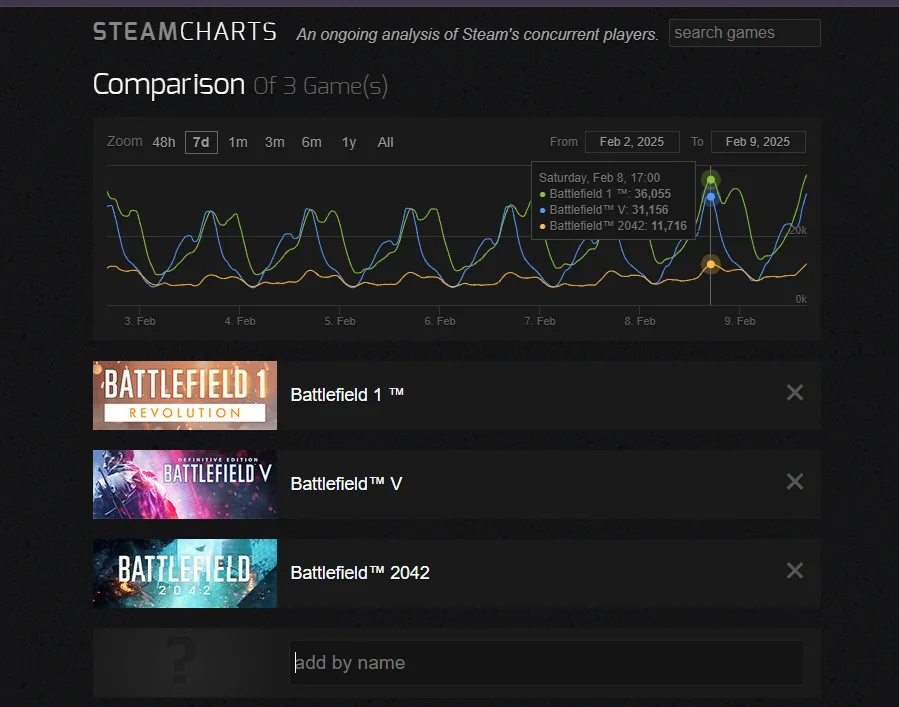Viewport: 899px width, 707px height.
Task: Select the 7d zoom tab
Action: click(200, 142)
